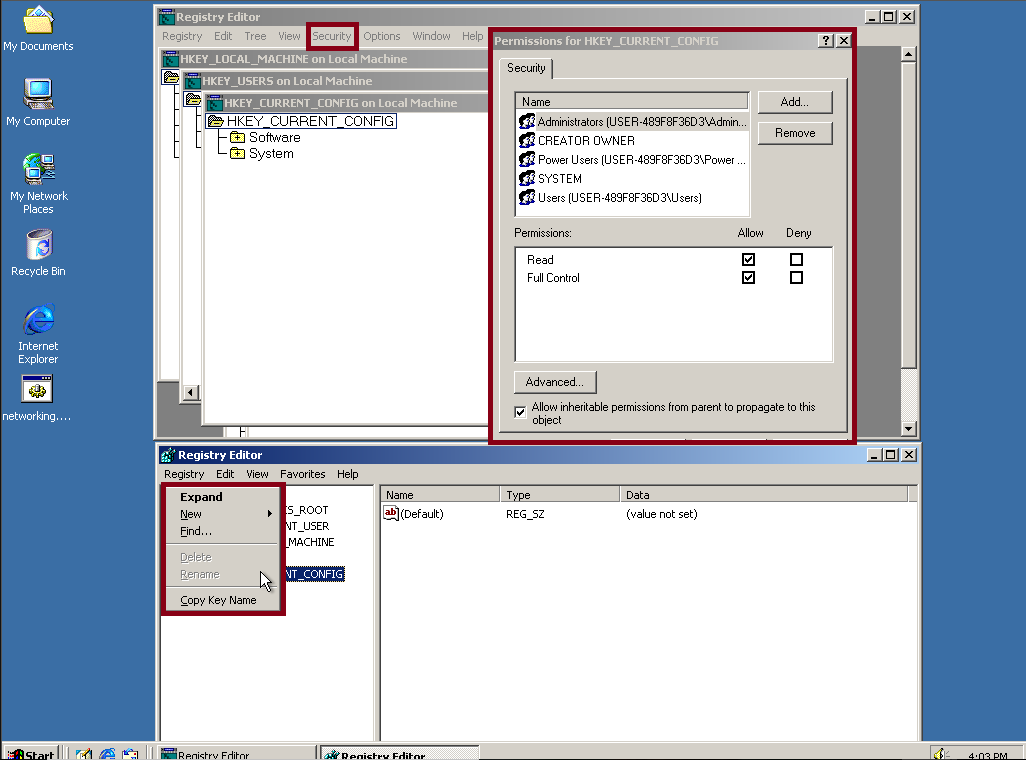Disable inheritable permissions from parent

click(520, 411)
